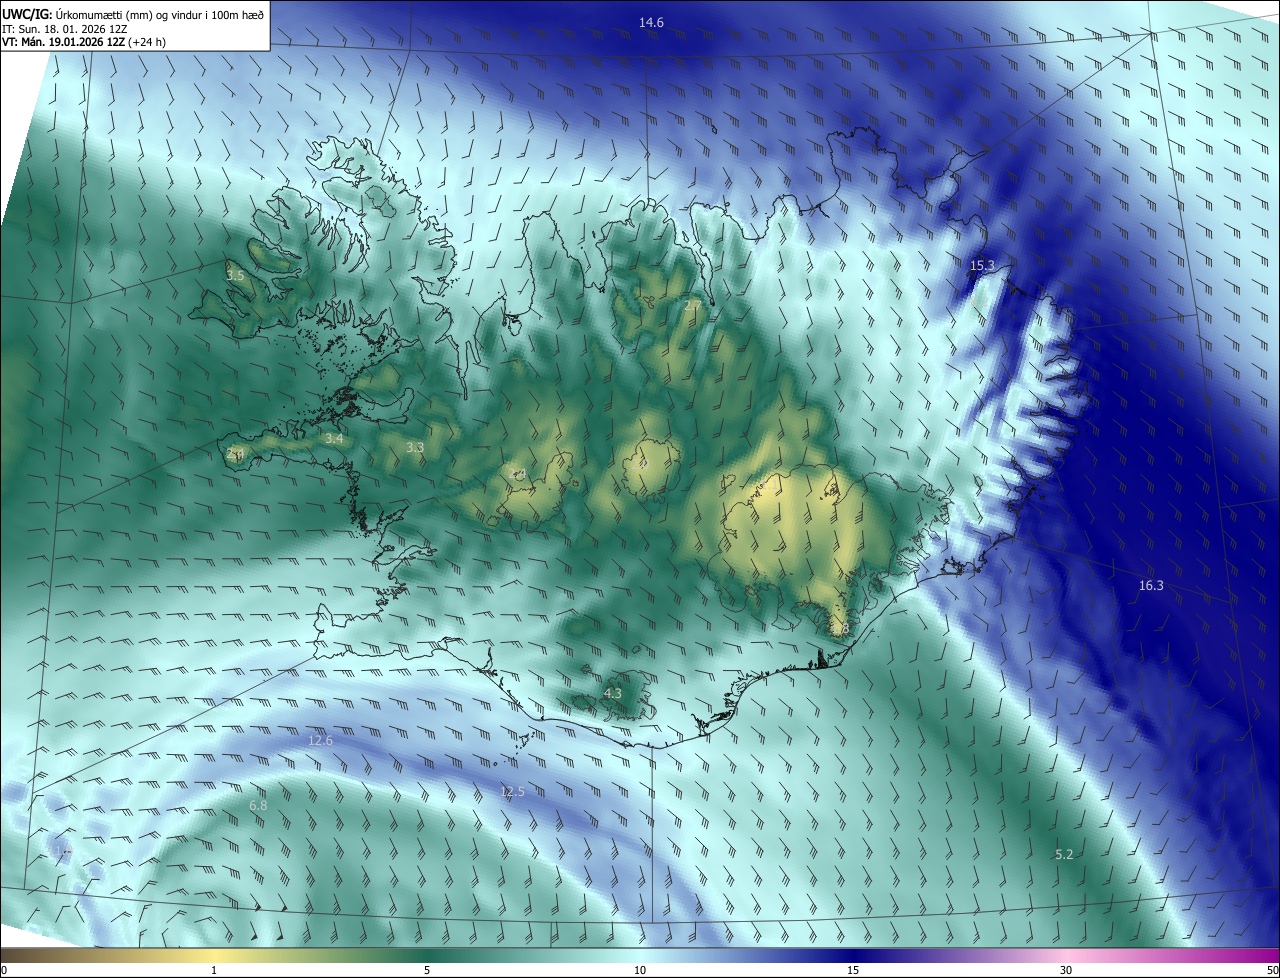Click the 6.8 value on the map
The image size is (1280, 978).
(258, 805)
